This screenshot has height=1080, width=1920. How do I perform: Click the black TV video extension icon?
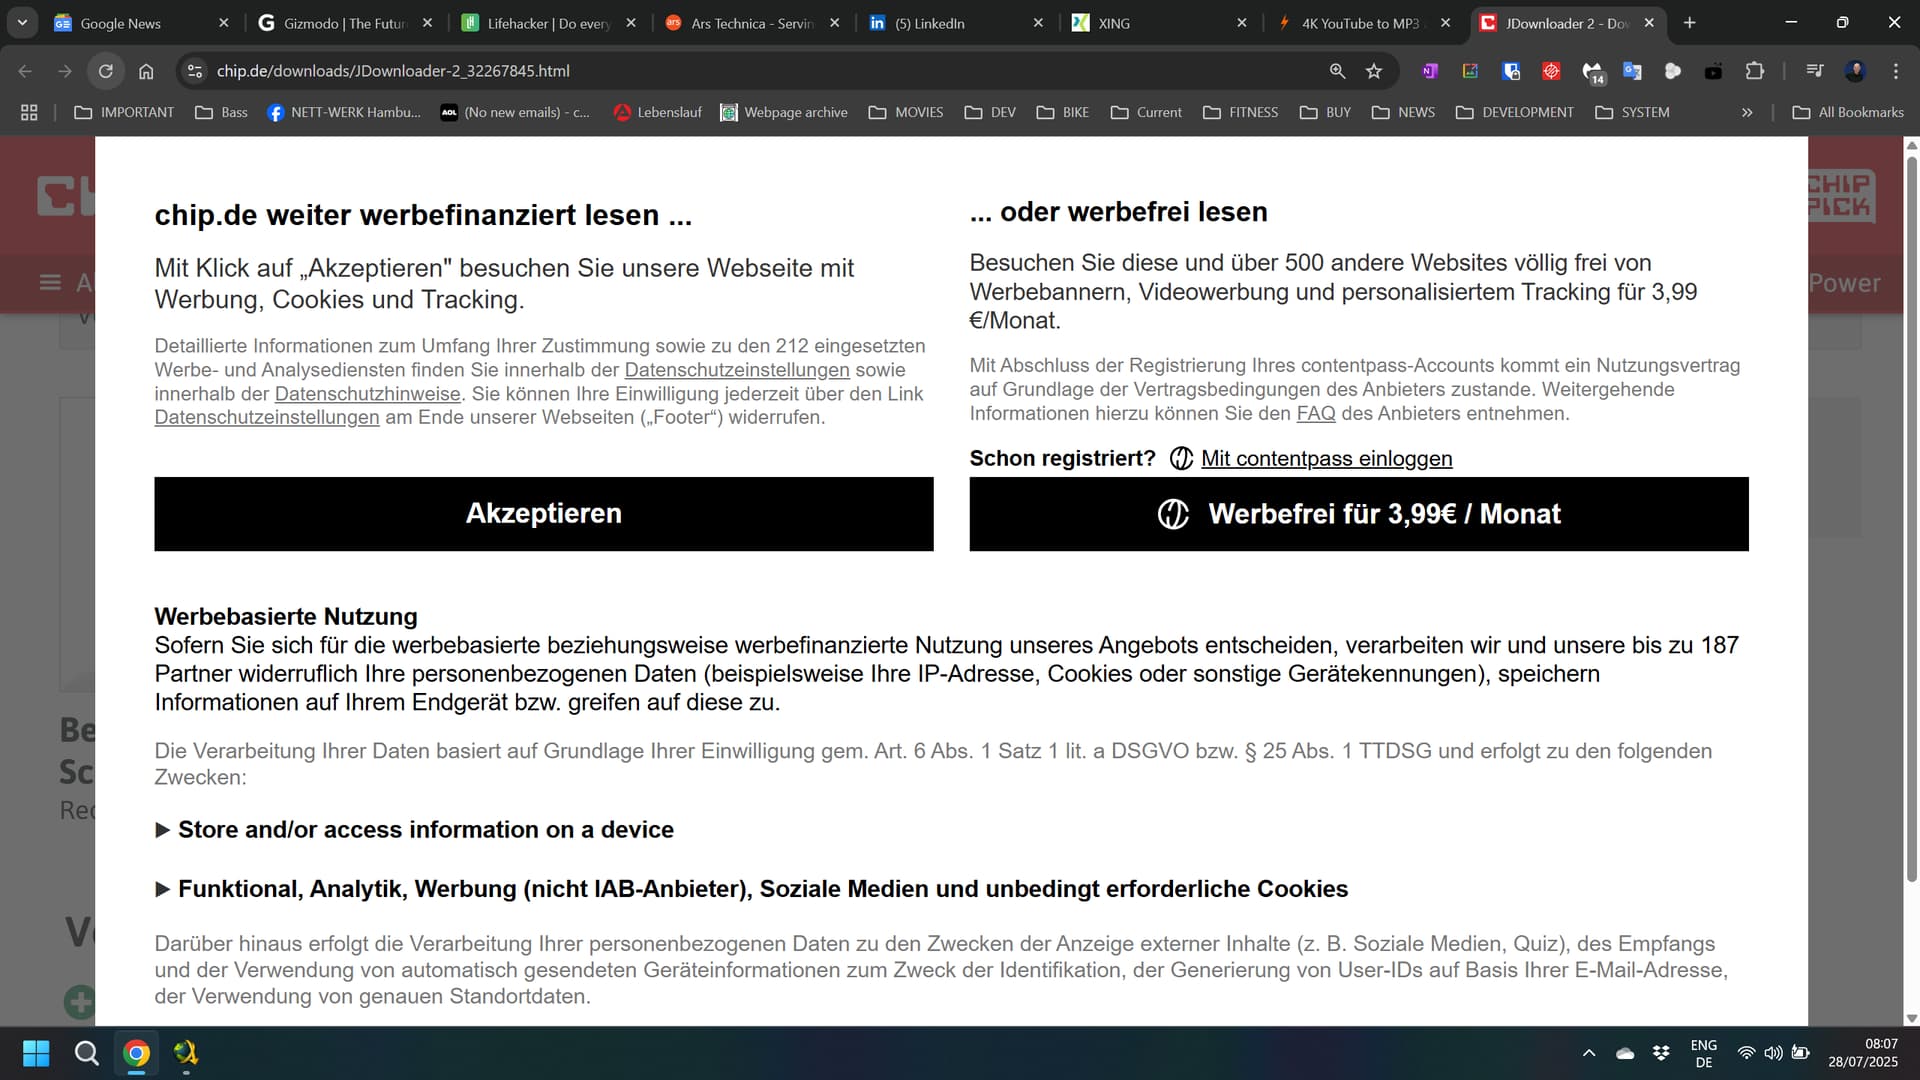pos(1713,71)
